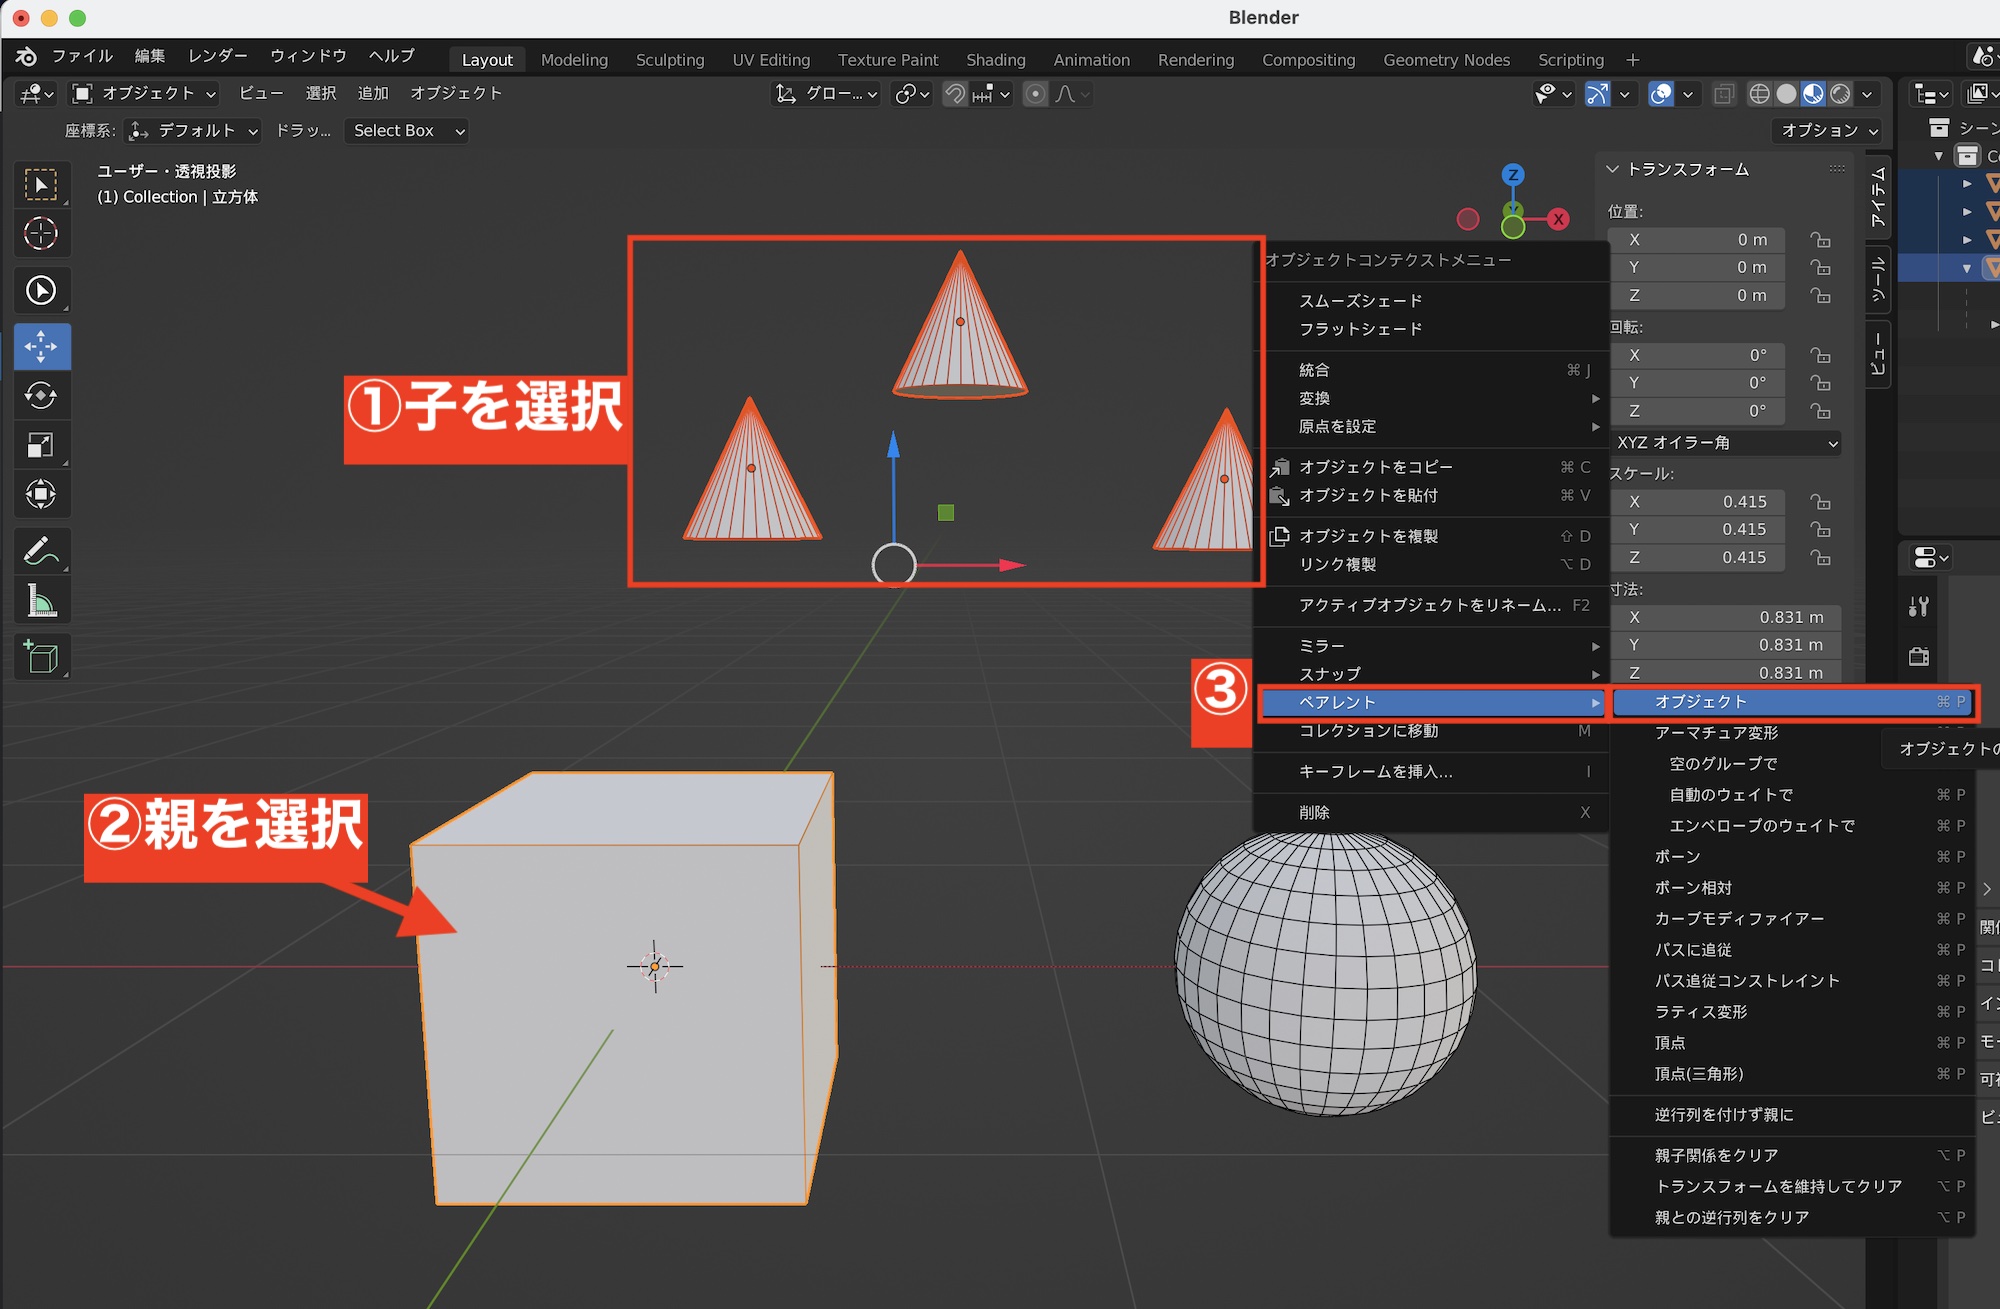Open the ファイル menu
Viewport: 2000px width, 1309px height.
point(82,56)
